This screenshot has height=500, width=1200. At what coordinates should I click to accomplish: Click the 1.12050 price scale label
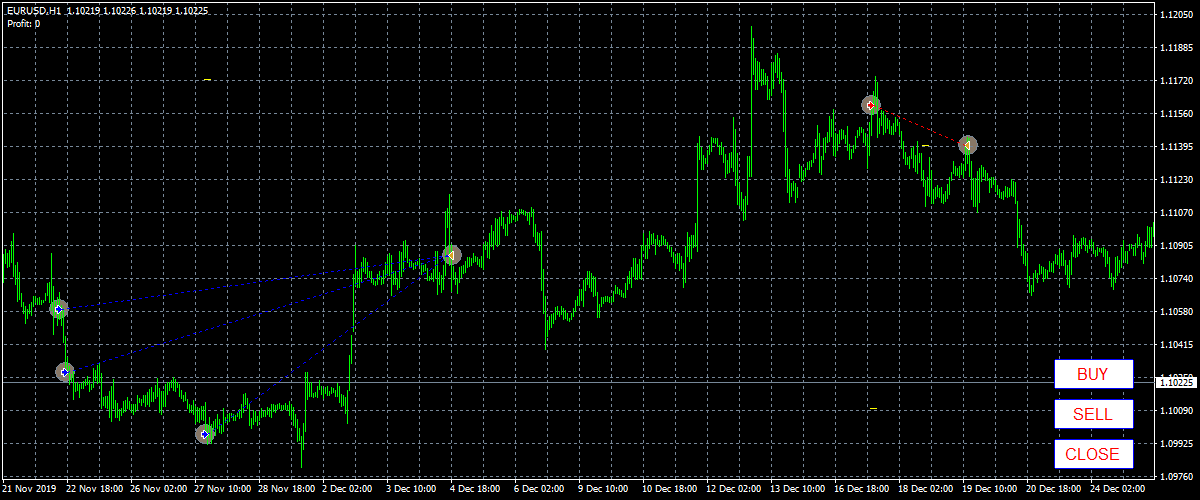1177,14
